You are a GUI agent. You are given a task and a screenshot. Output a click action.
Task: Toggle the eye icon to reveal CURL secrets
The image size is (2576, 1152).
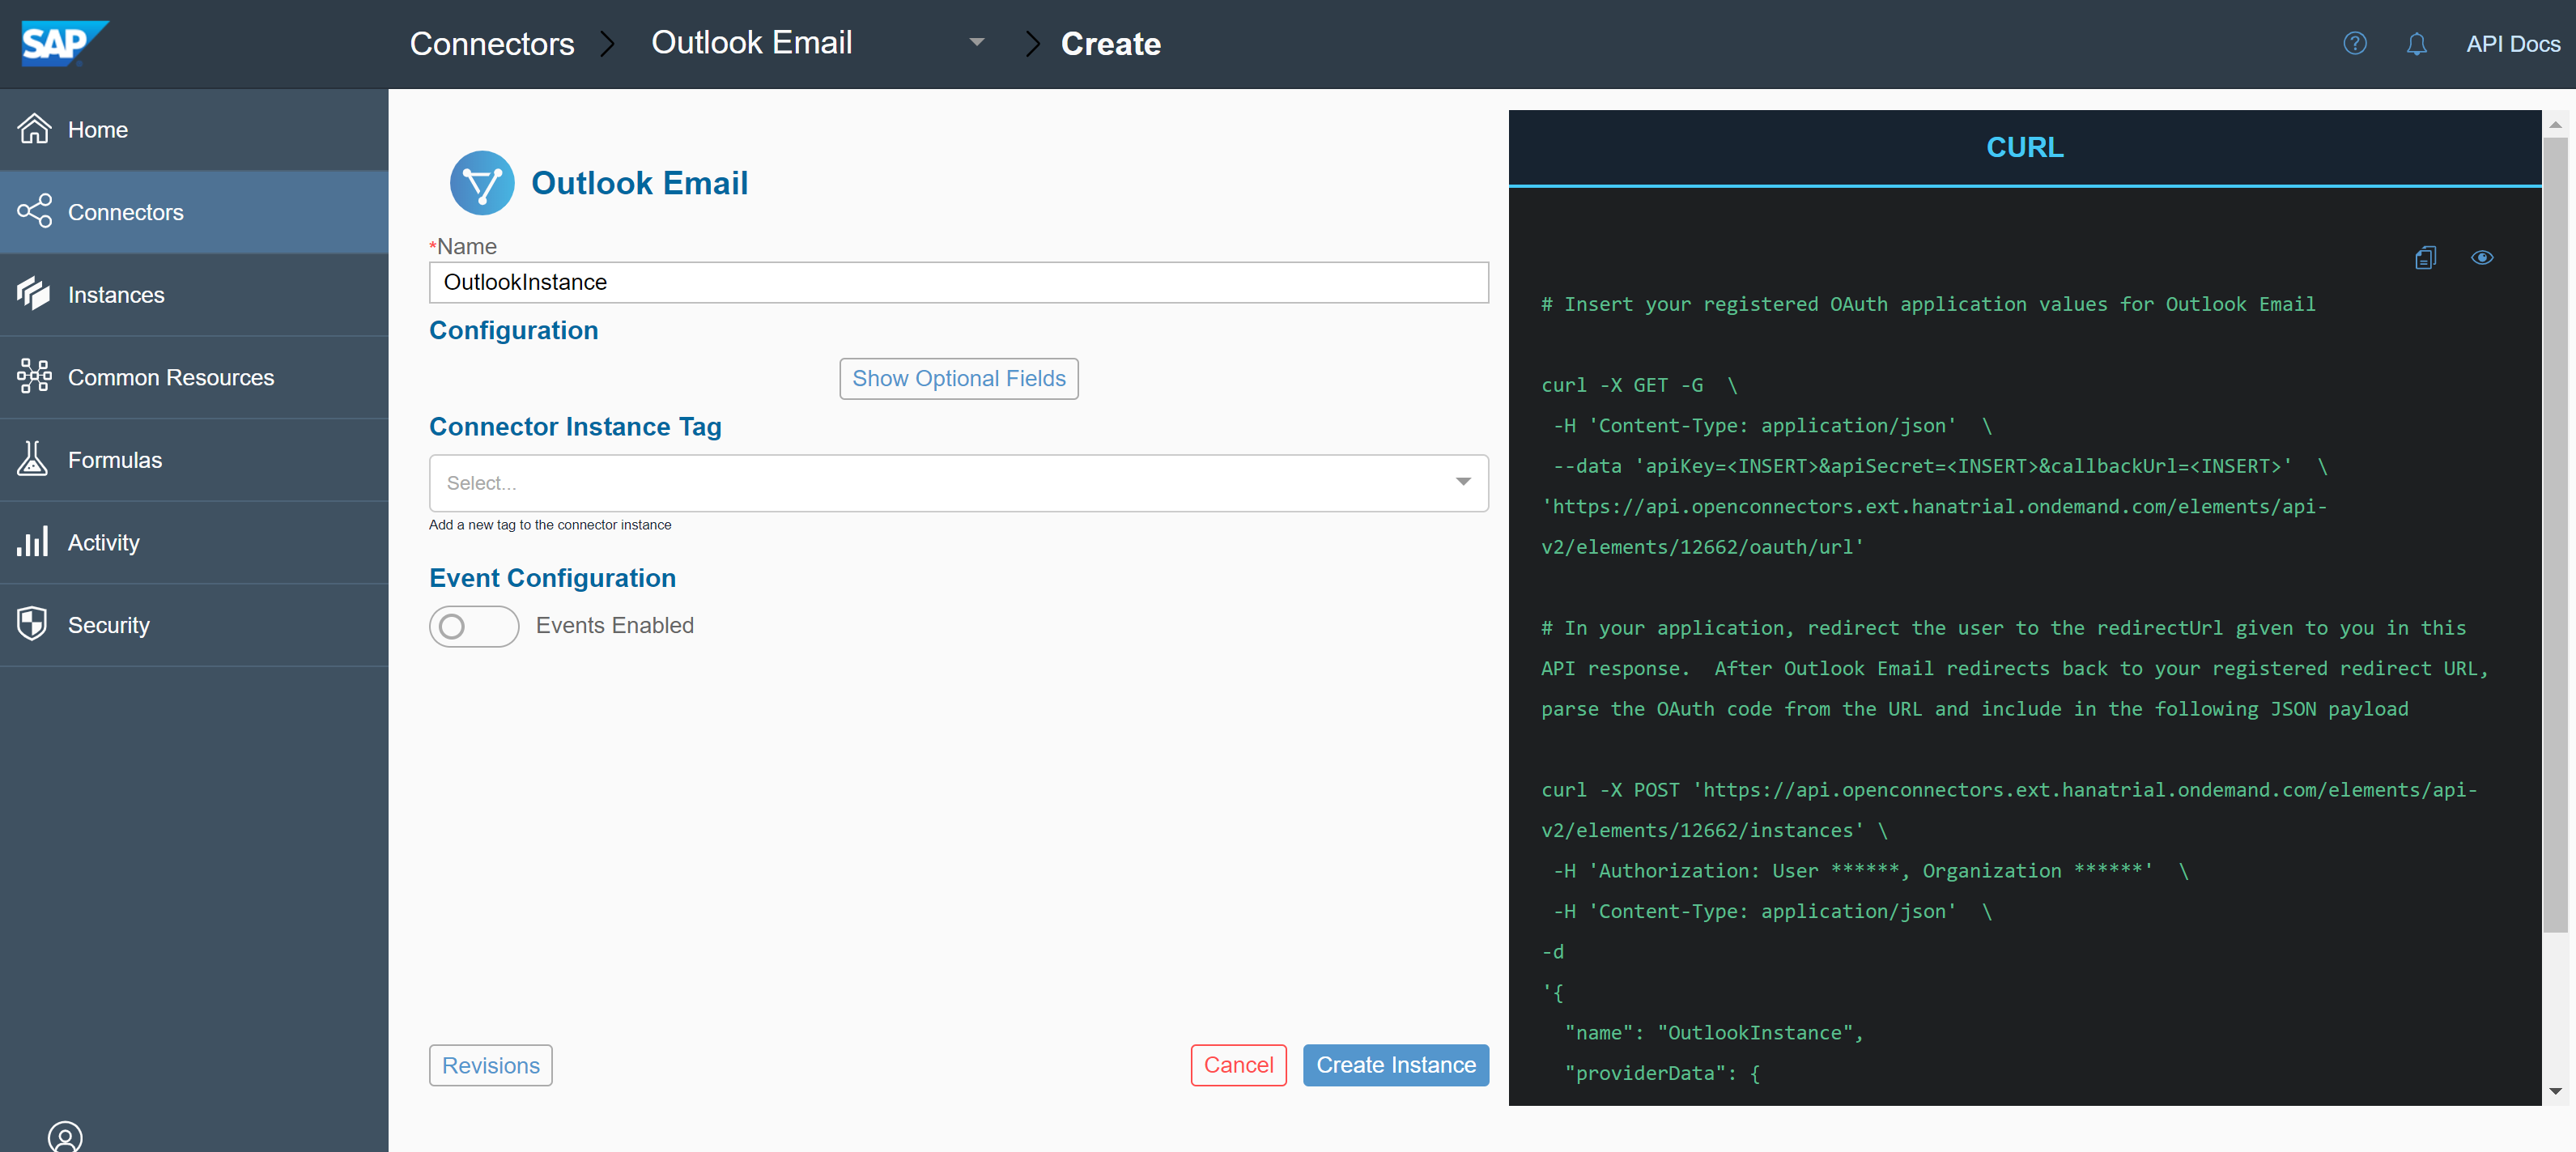tap(2481, 258)
